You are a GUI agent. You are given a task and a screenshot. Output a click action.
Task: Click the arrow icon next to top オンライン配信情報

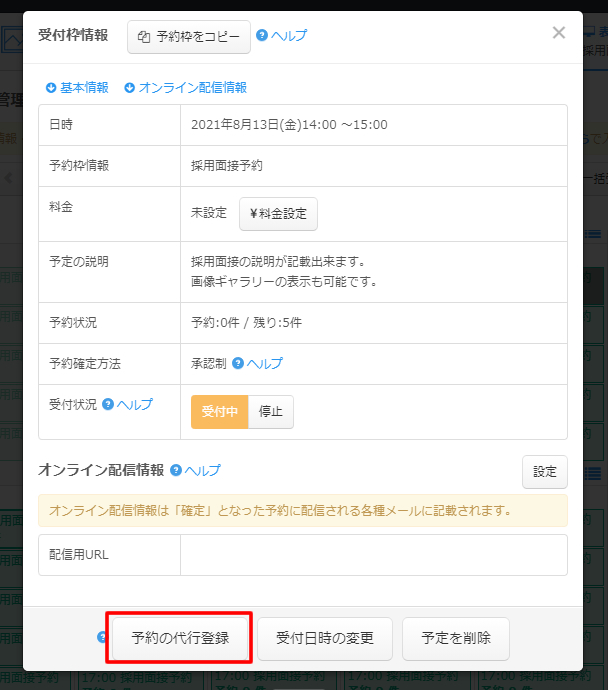tap(129, 88)
